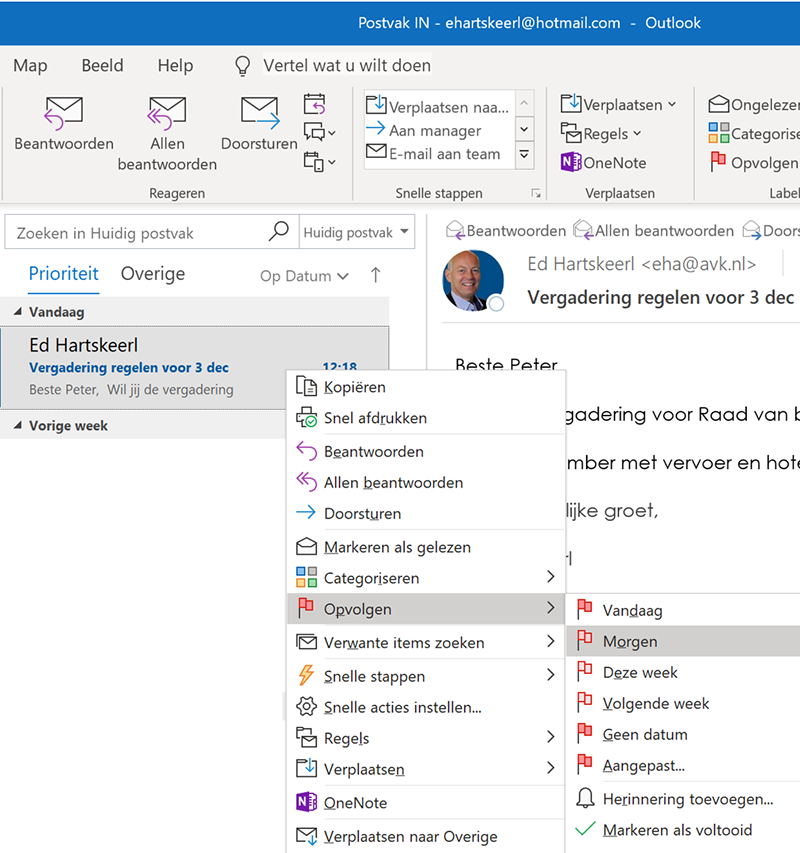Expand Verplaatsen submenu in context menu
The width and height of the screenshot is (800, 853).
point(426,769)
